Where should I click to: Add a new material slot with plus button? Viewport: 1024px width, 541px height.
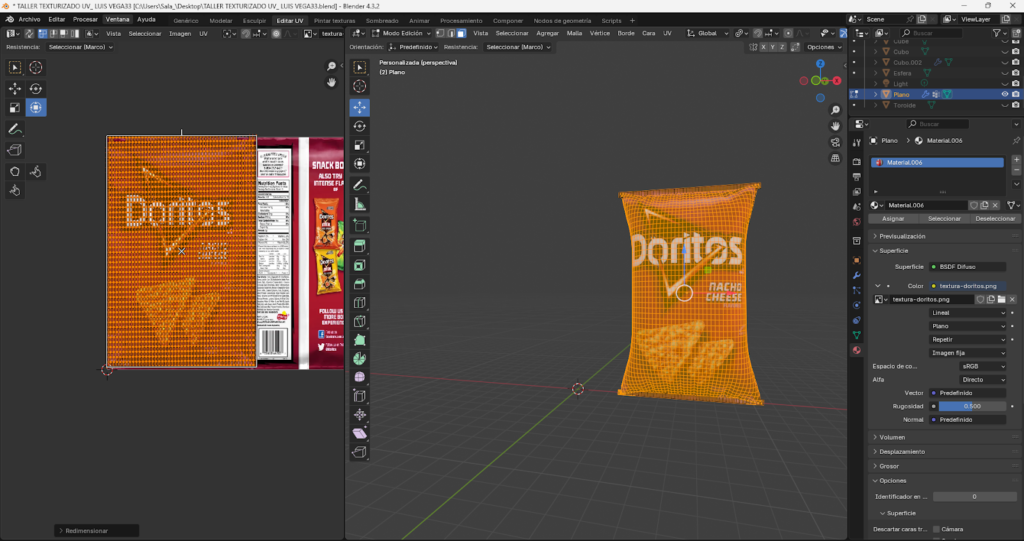pyautogui.click(x=1016, y=159)
